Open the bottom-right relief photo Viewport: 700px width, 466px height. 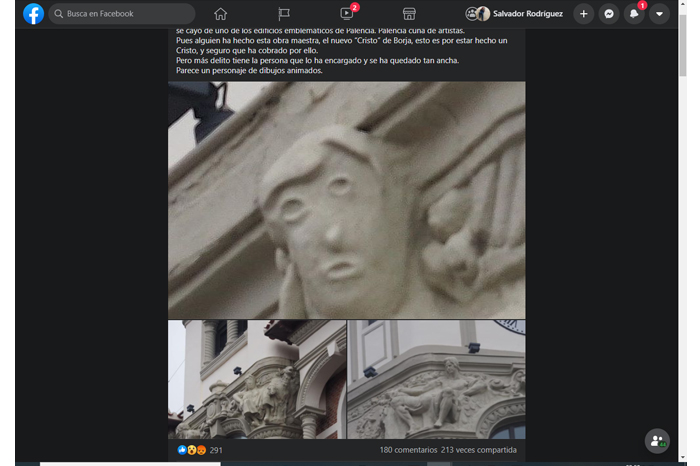tap(436, 379)
